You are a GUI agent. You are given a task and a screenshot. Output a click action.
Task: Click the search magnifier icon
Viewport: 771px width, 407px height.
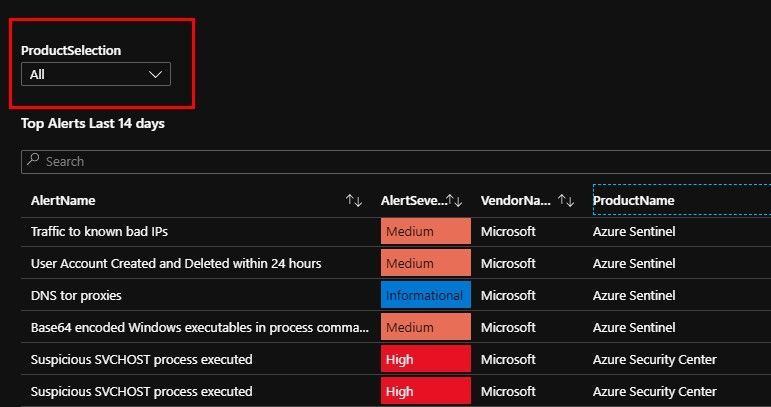33,159
